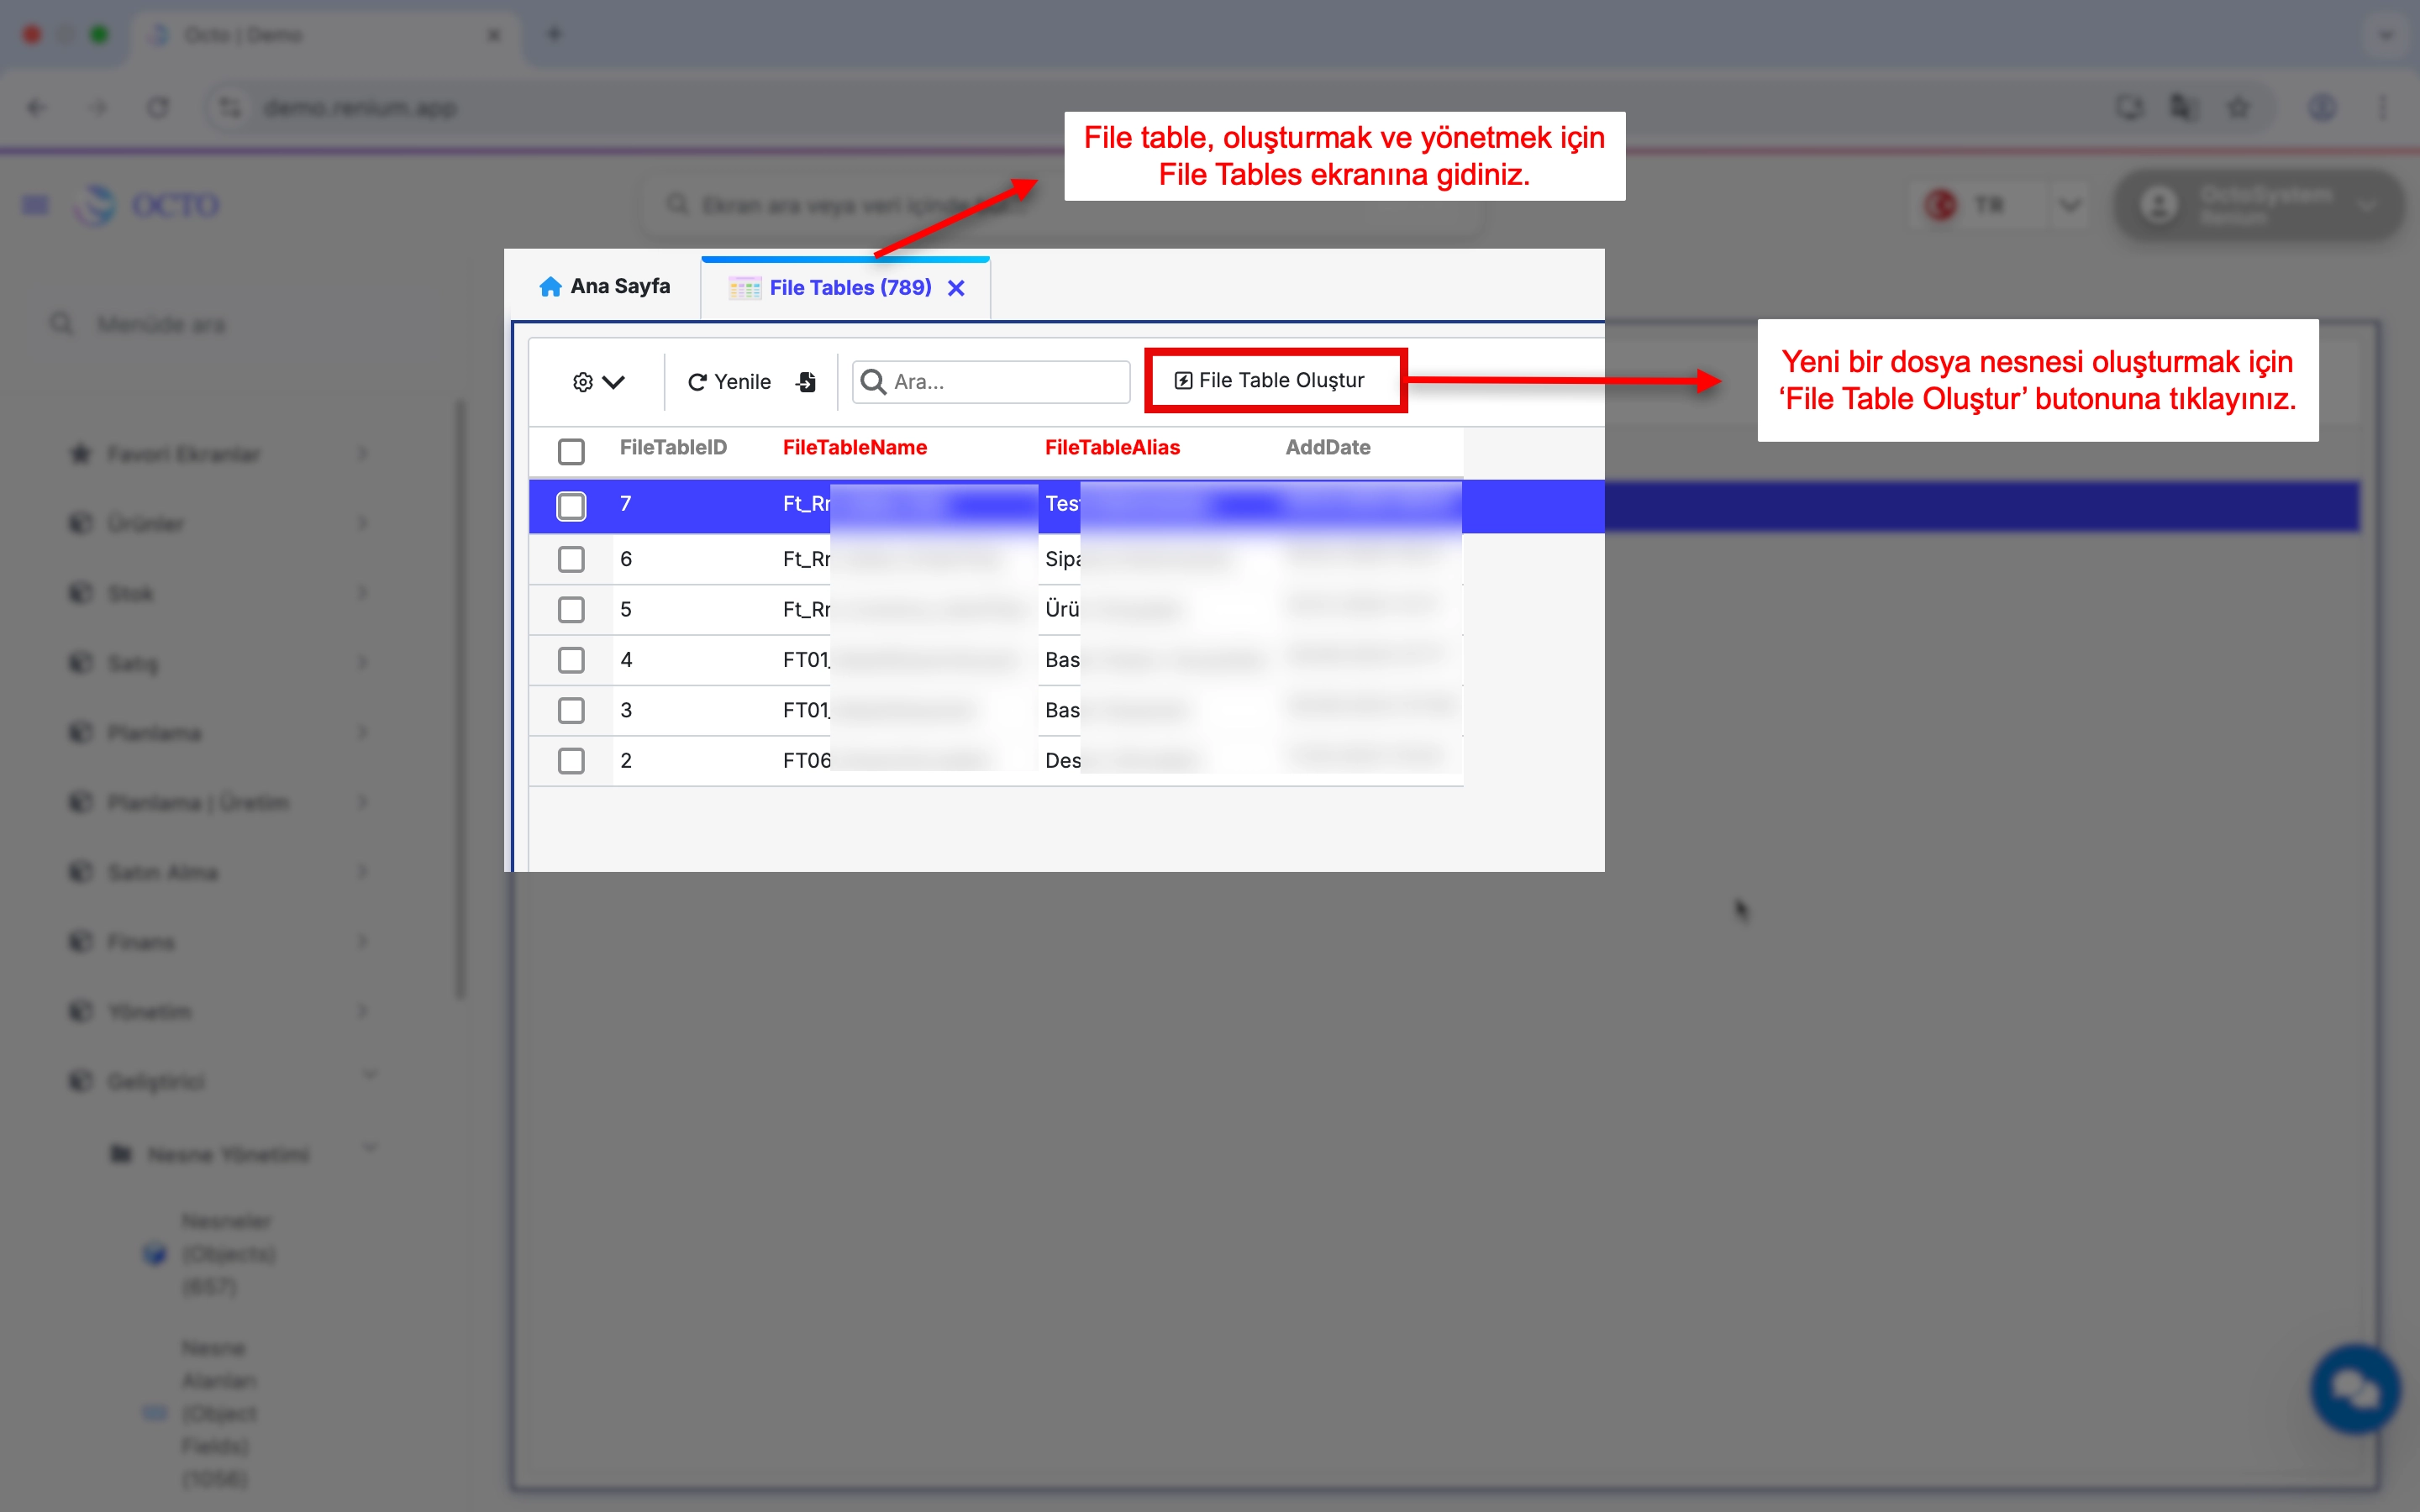
Task: Click the star icon next to Favori Ekranlar
Action: coord(80,453)
